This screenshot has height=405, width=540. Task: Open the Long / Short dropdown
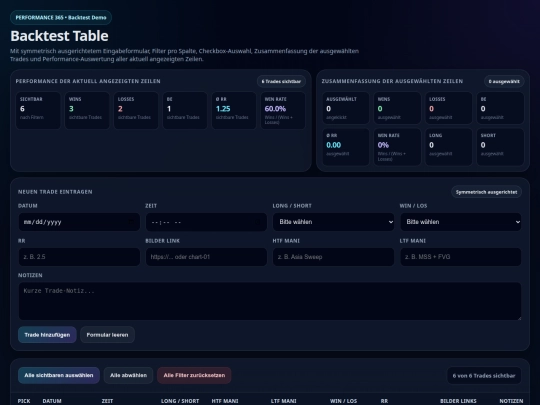pos(333,222)
